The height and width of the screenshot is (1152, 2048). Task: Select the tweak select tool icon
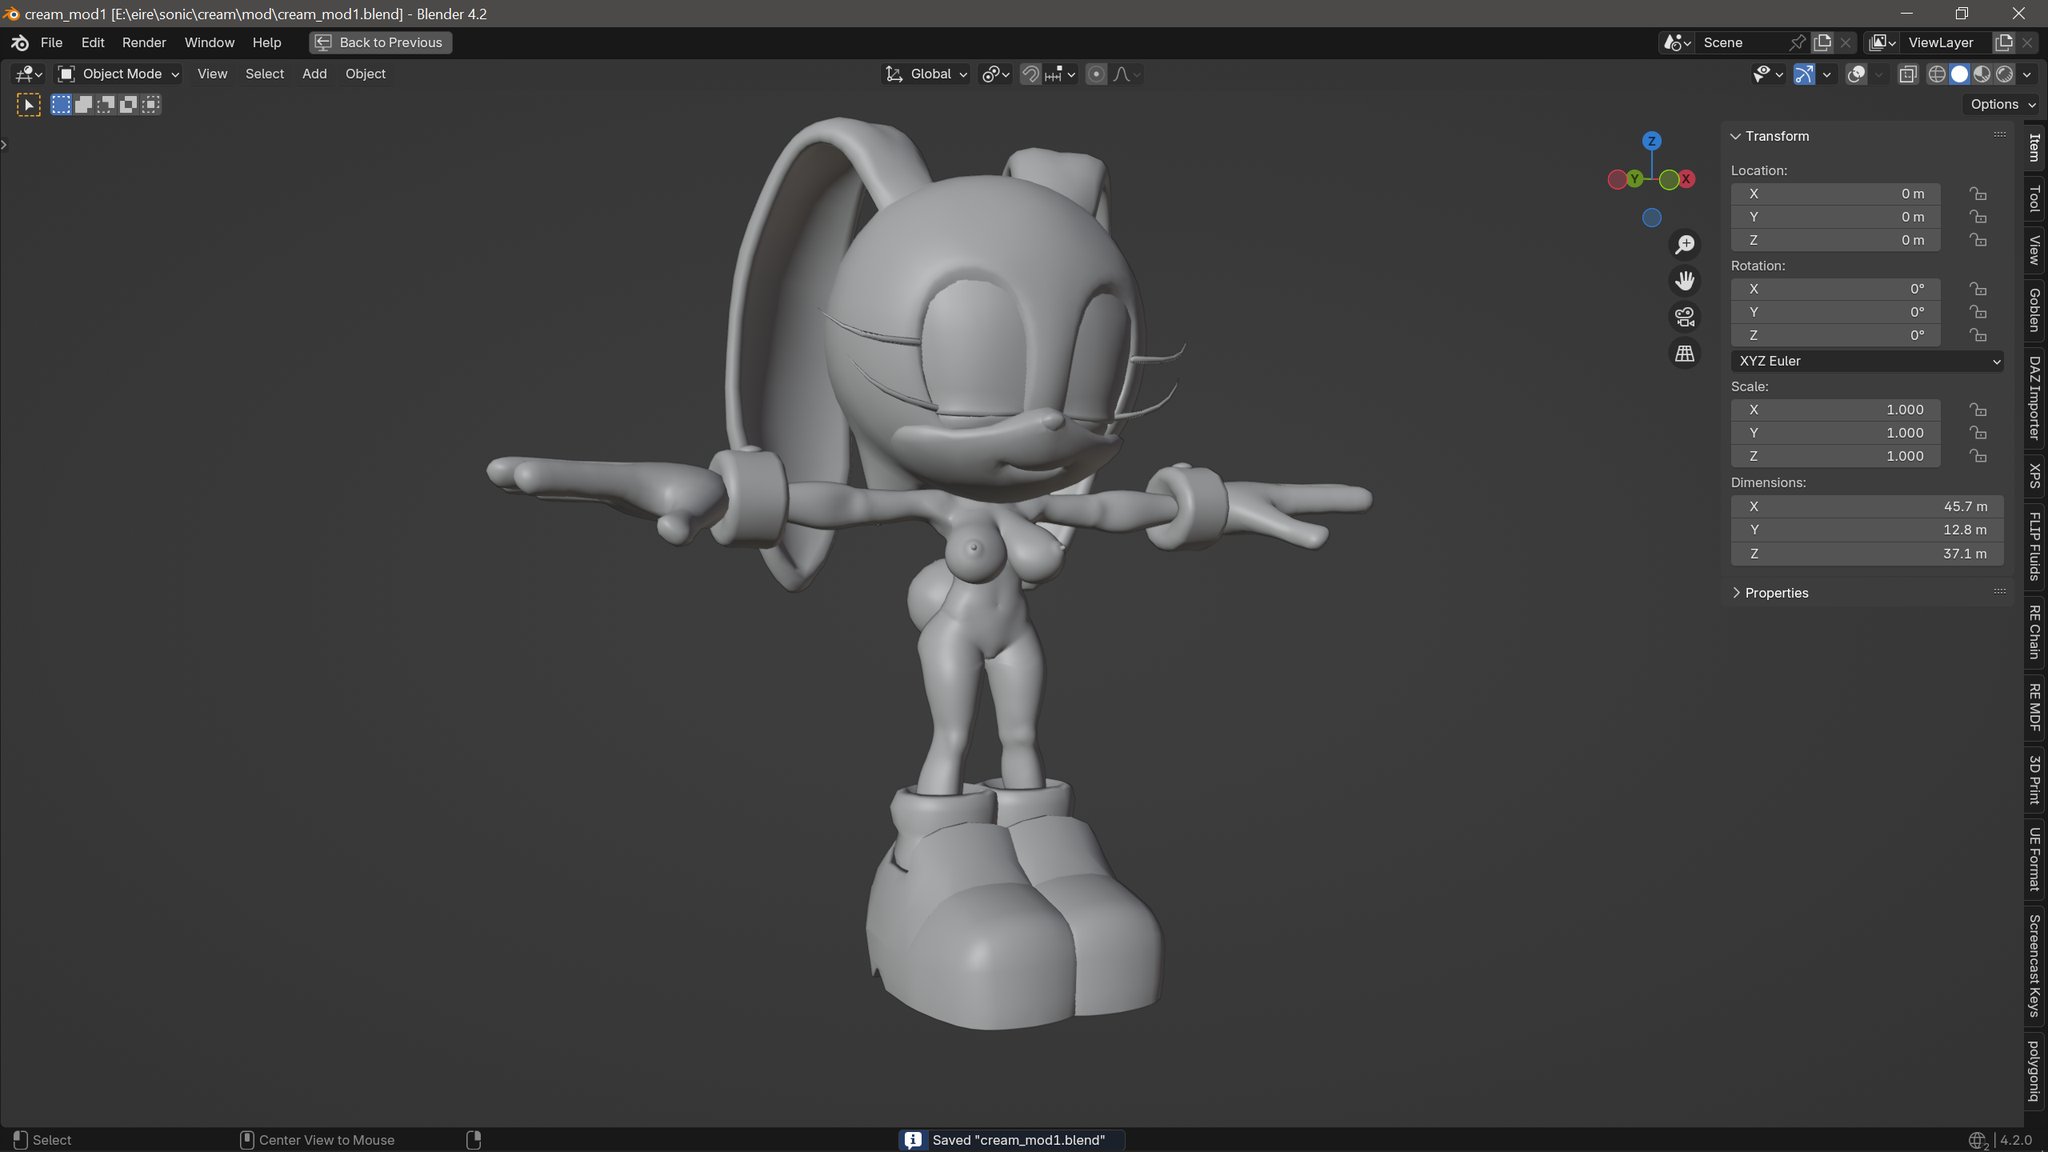coord(28,104)
